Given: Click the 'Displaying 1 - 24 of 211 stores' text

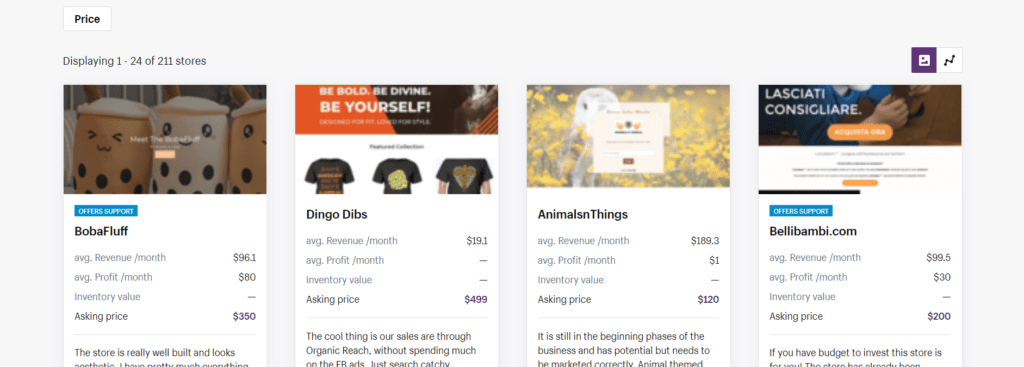Looking at the screenshot, I should pyautogui.click(x=135, y=61).
